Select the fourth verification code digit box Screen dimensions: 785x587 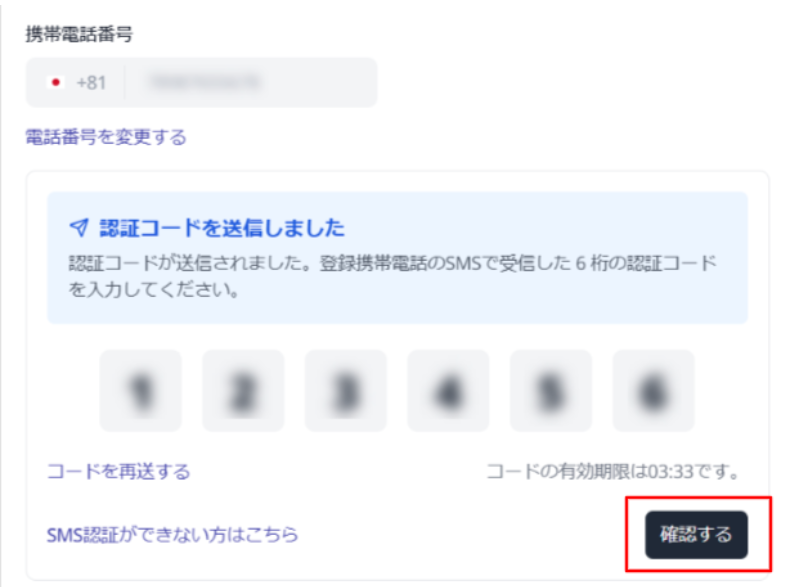pyautogui.click(x=449, y=391)
